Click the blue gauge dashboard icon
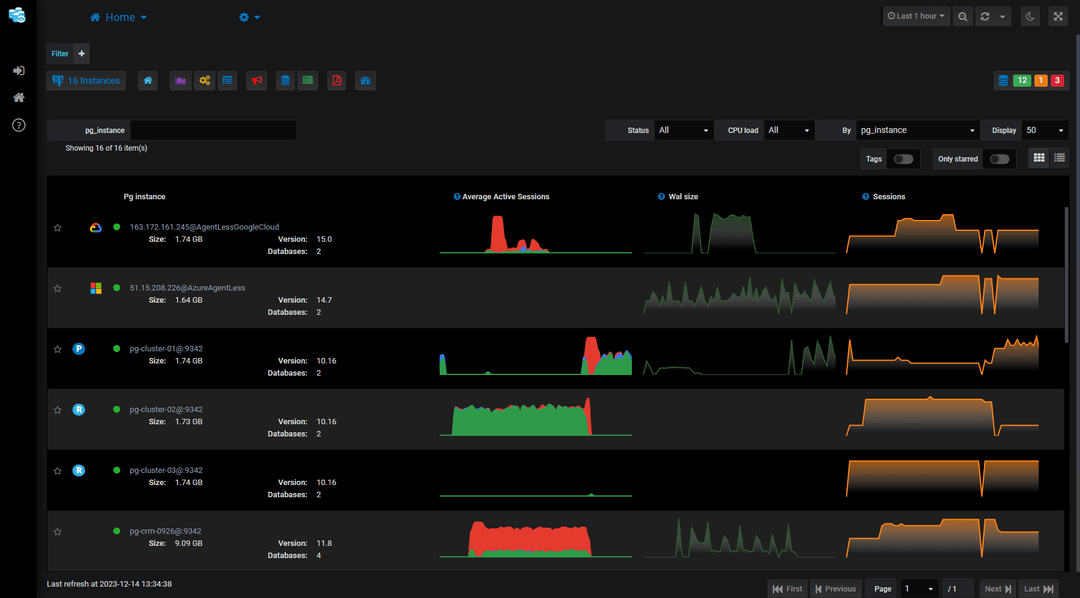Screen dimensions: 1080x598 click(x=363, y=80)
